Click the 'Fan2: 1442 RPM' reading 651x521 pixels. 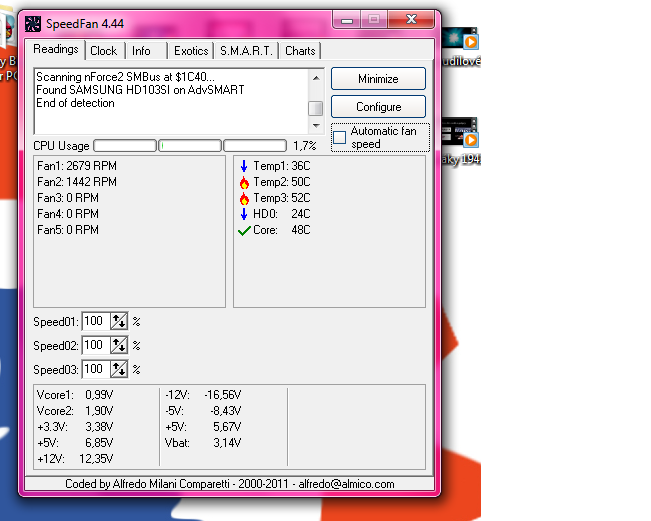tap(77, 182)
